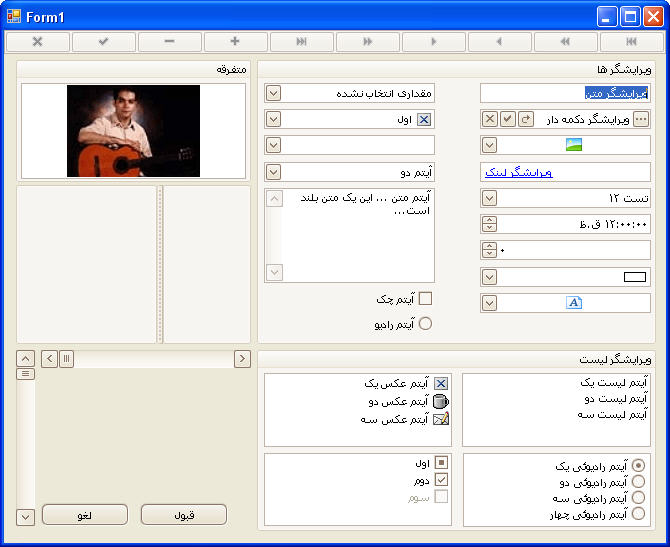Click the guitarist photo thumbnail

tap(133, 130)
